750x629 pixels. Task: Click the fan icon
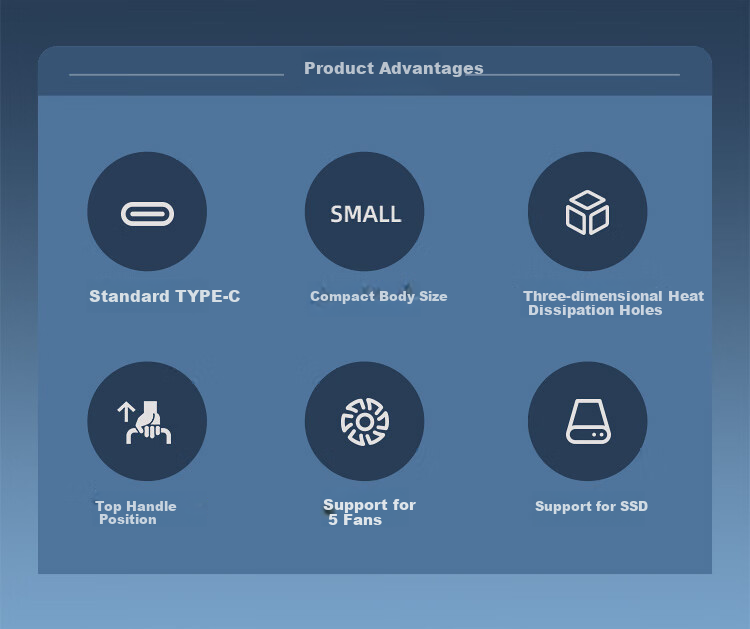364,422
